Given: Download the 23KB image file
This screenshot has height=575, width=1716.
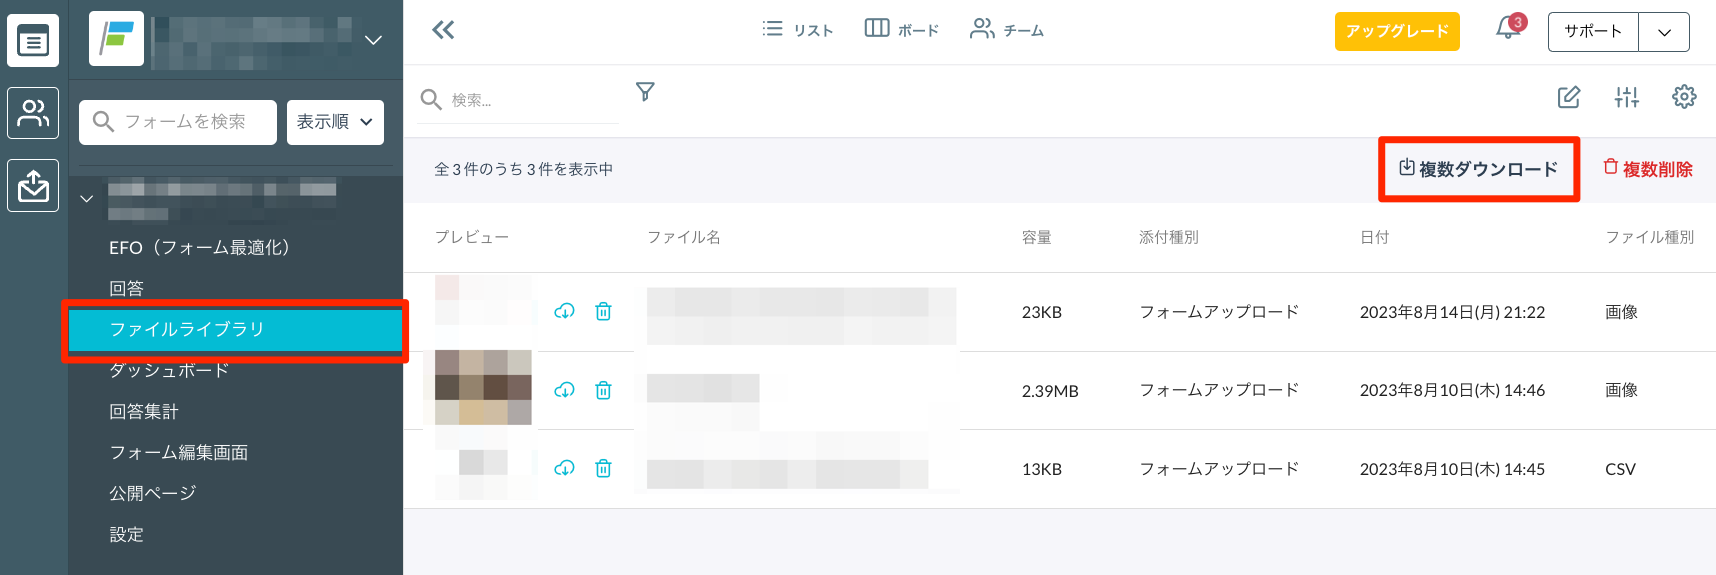Looking at the screenshot, I should [x=565, y=311].
